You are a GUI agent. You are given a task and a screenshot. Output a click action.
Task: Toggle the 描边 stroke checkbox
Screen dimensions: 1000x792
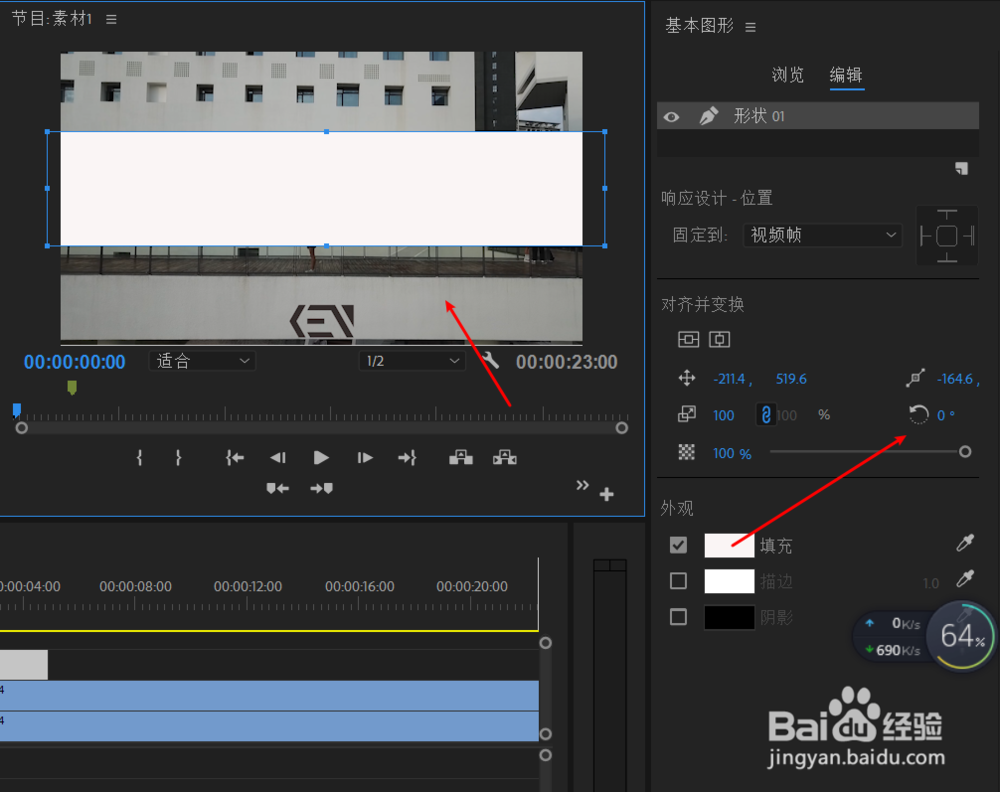click(x=679, y=581)
